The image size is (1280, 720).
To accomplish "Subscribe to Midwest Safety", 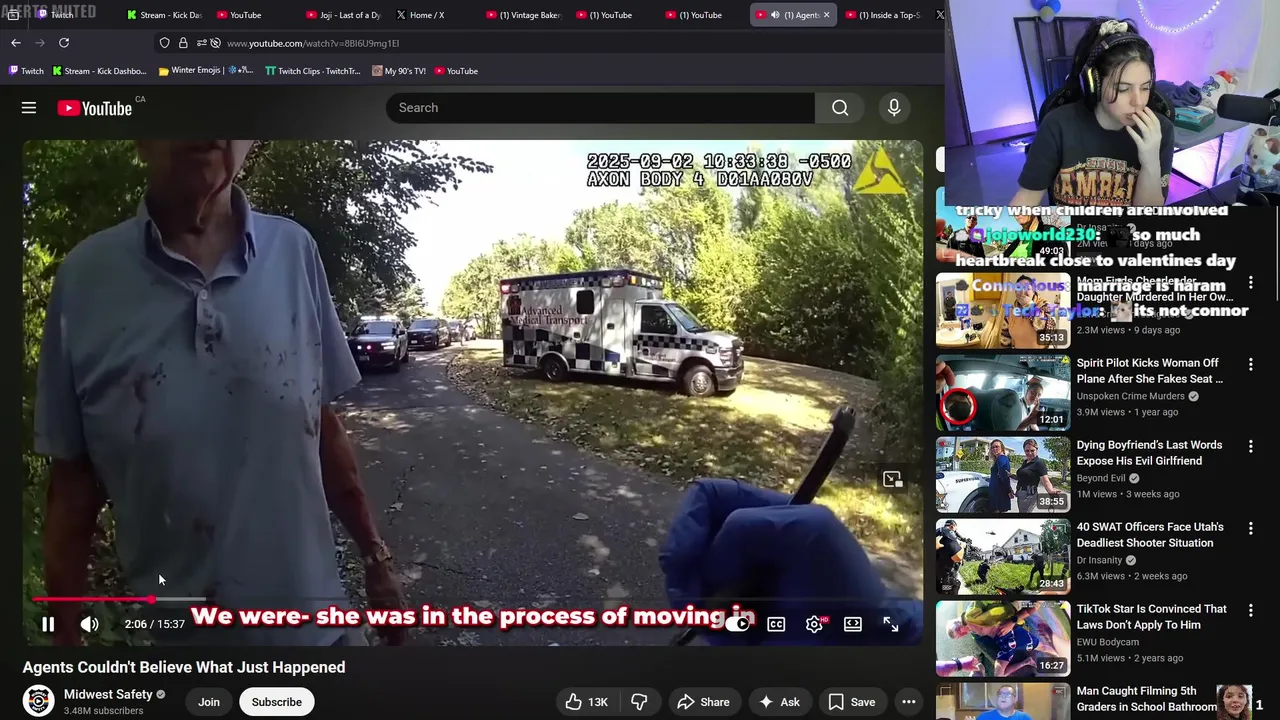I will click(277, 702).
